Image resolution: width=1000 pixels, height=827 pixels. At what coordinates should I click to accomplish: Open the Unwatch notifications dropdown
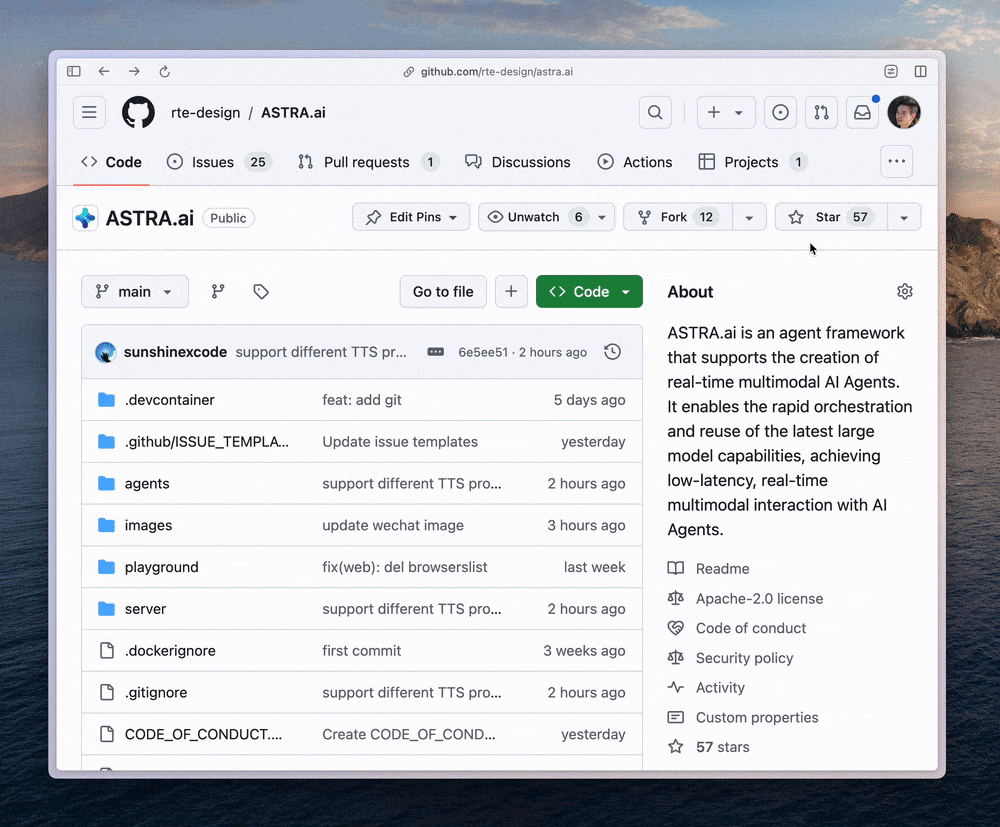(547, 217)
